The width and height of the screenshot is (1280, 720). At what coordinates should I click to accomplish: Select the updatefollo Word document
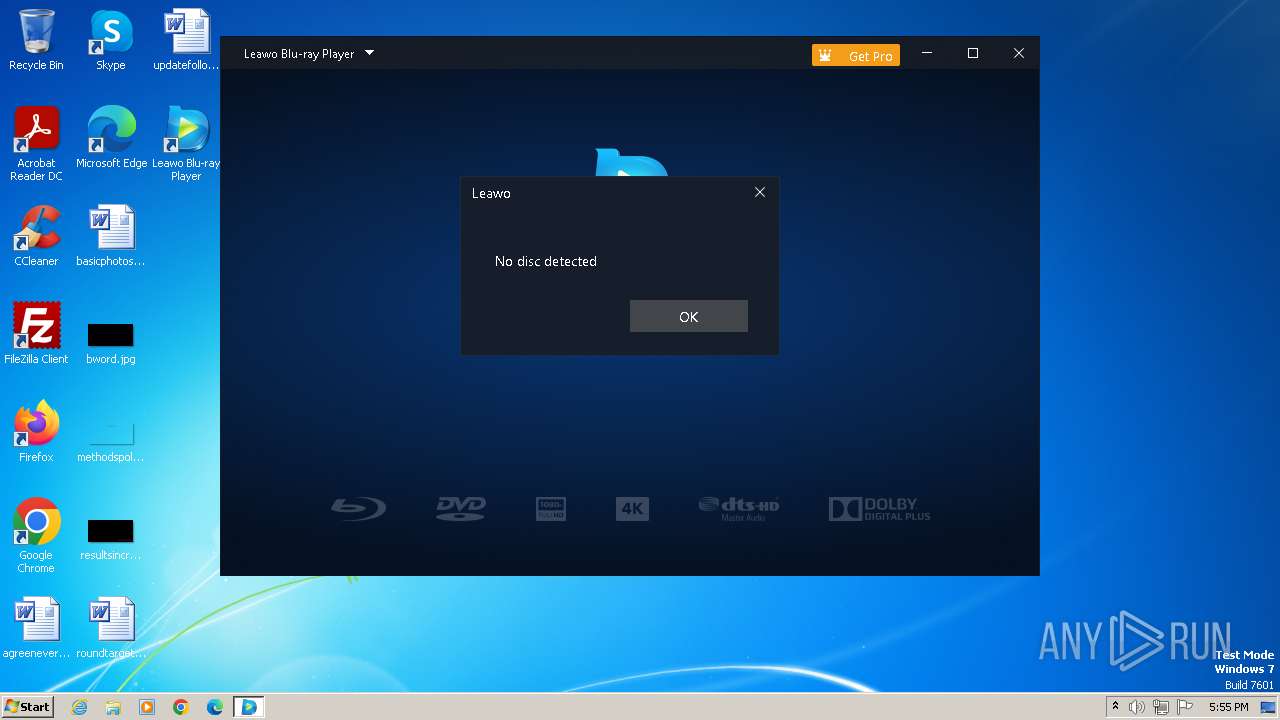coord(186,40)
